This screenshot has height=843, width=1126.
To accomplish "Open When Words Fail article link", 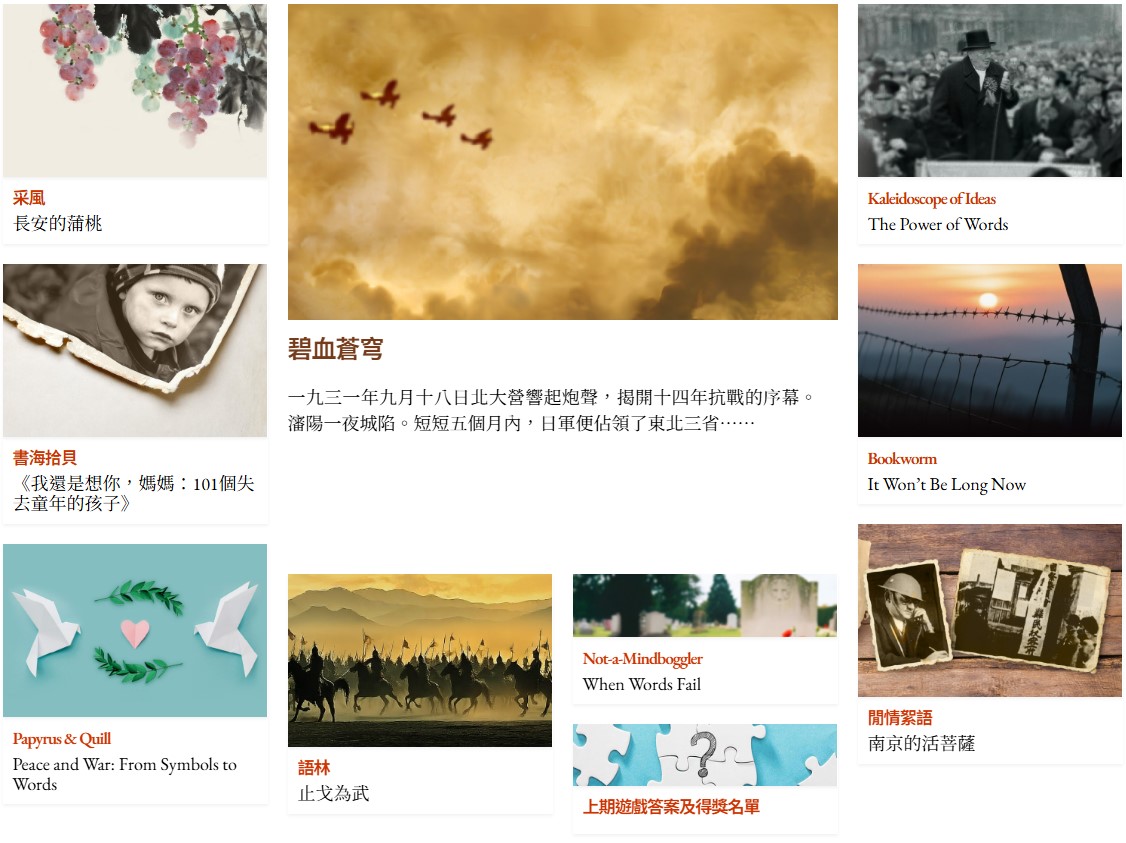I will point(642,684).
